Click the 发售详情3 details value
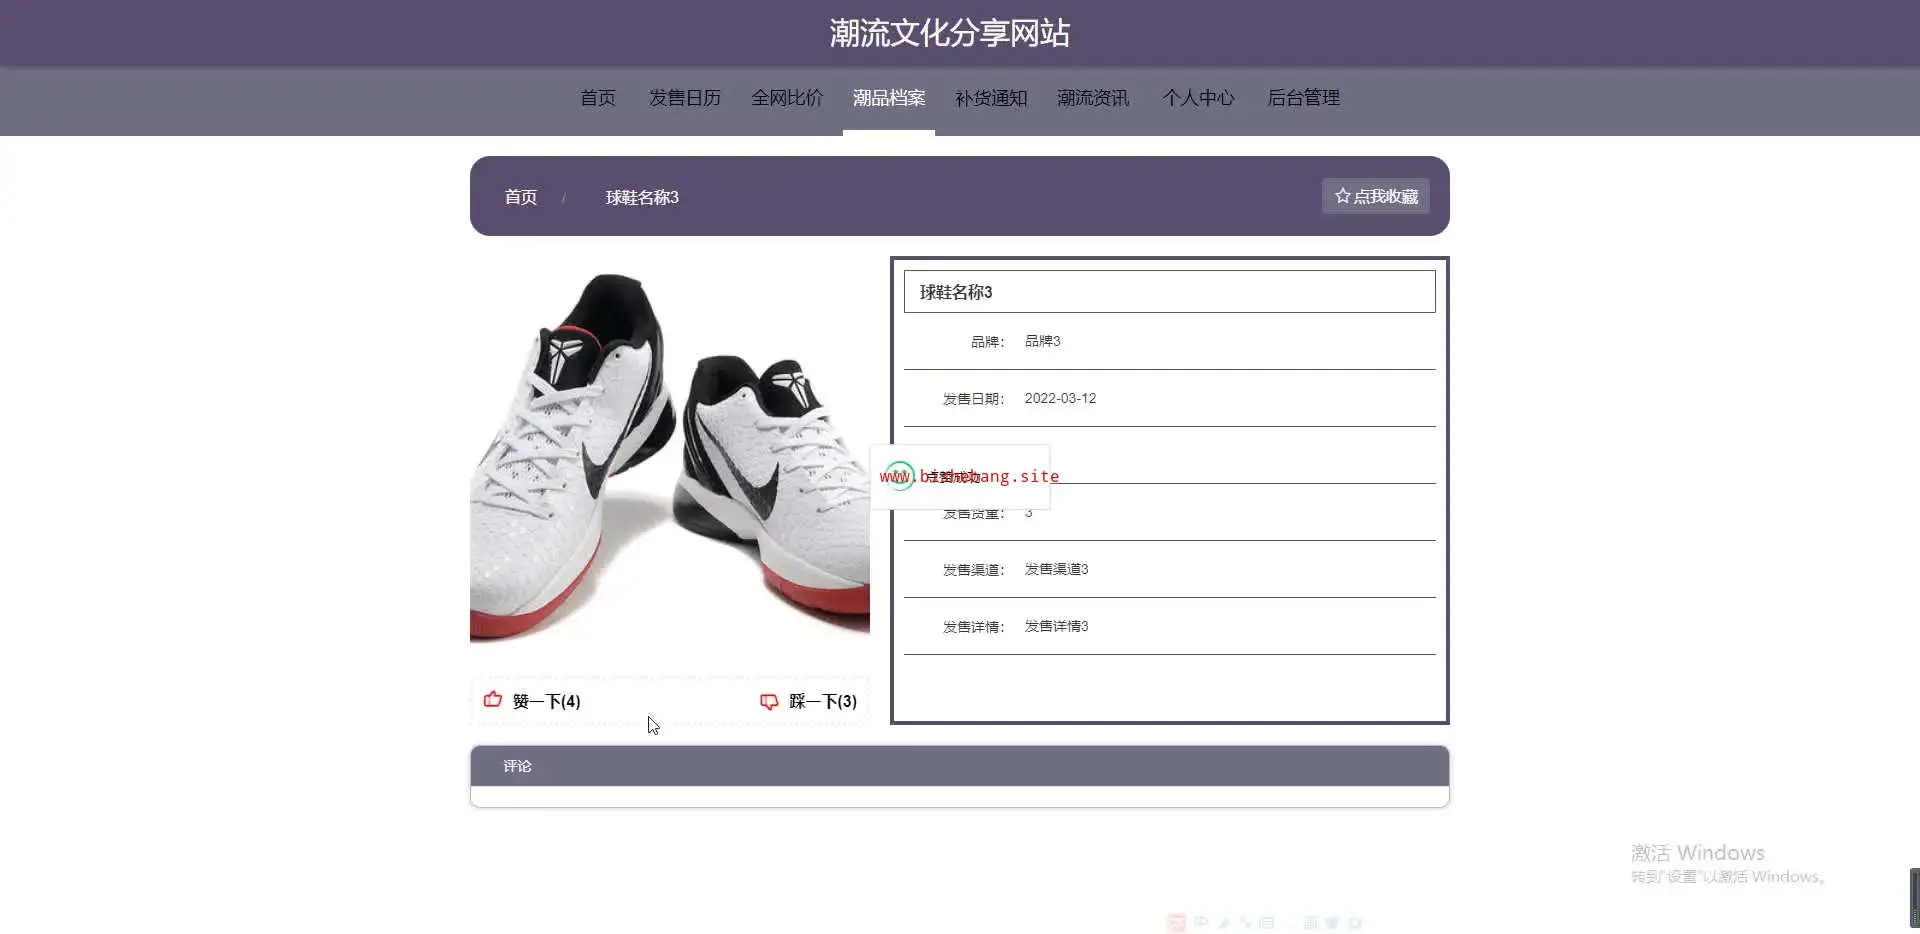This screenshot has height=934, width=1920. click(x=1056, y=626)
